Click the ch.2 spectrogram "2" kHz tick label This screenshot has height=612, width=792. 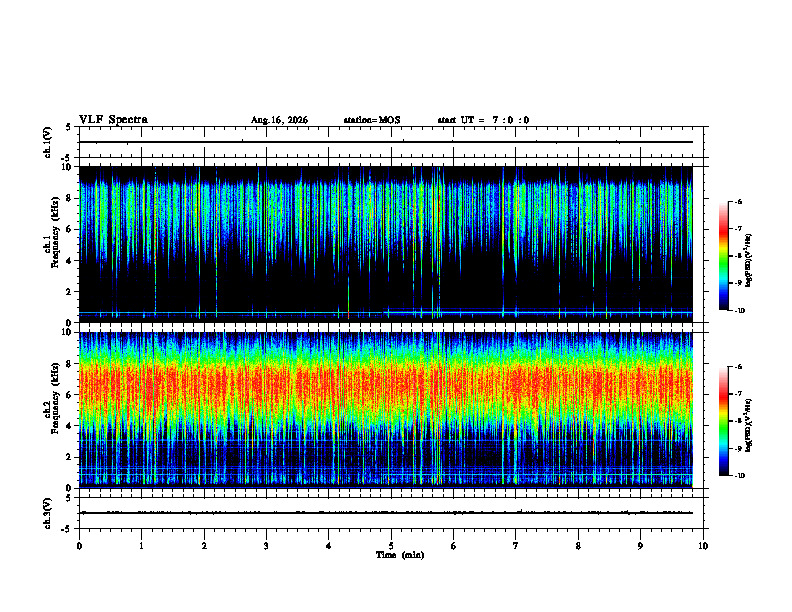coord(70,457)
